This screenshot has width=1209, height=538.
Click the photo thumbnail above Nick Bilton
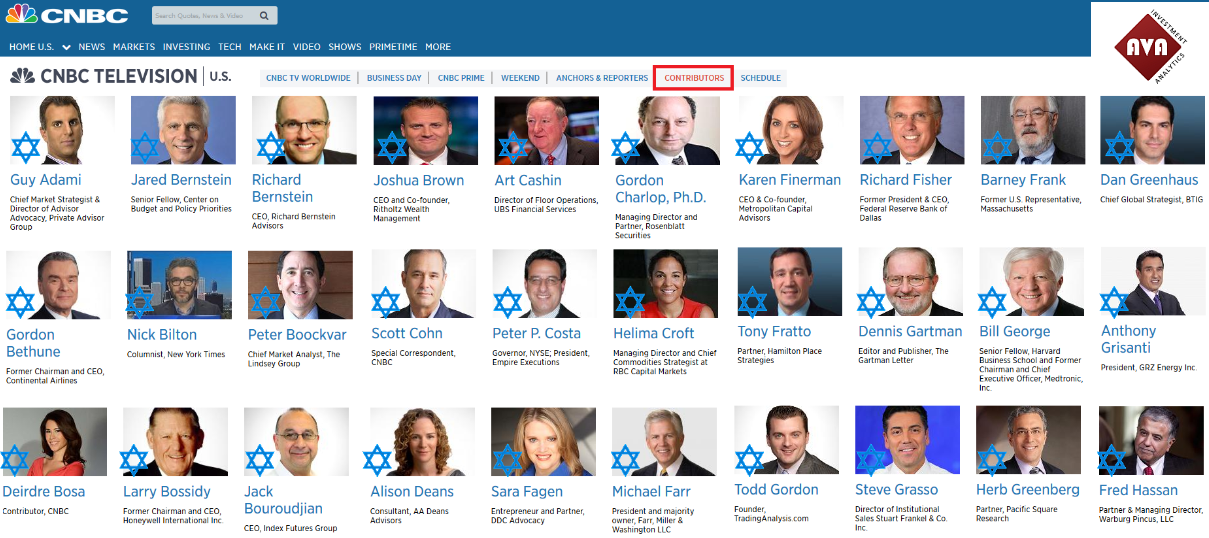point(179,285)
